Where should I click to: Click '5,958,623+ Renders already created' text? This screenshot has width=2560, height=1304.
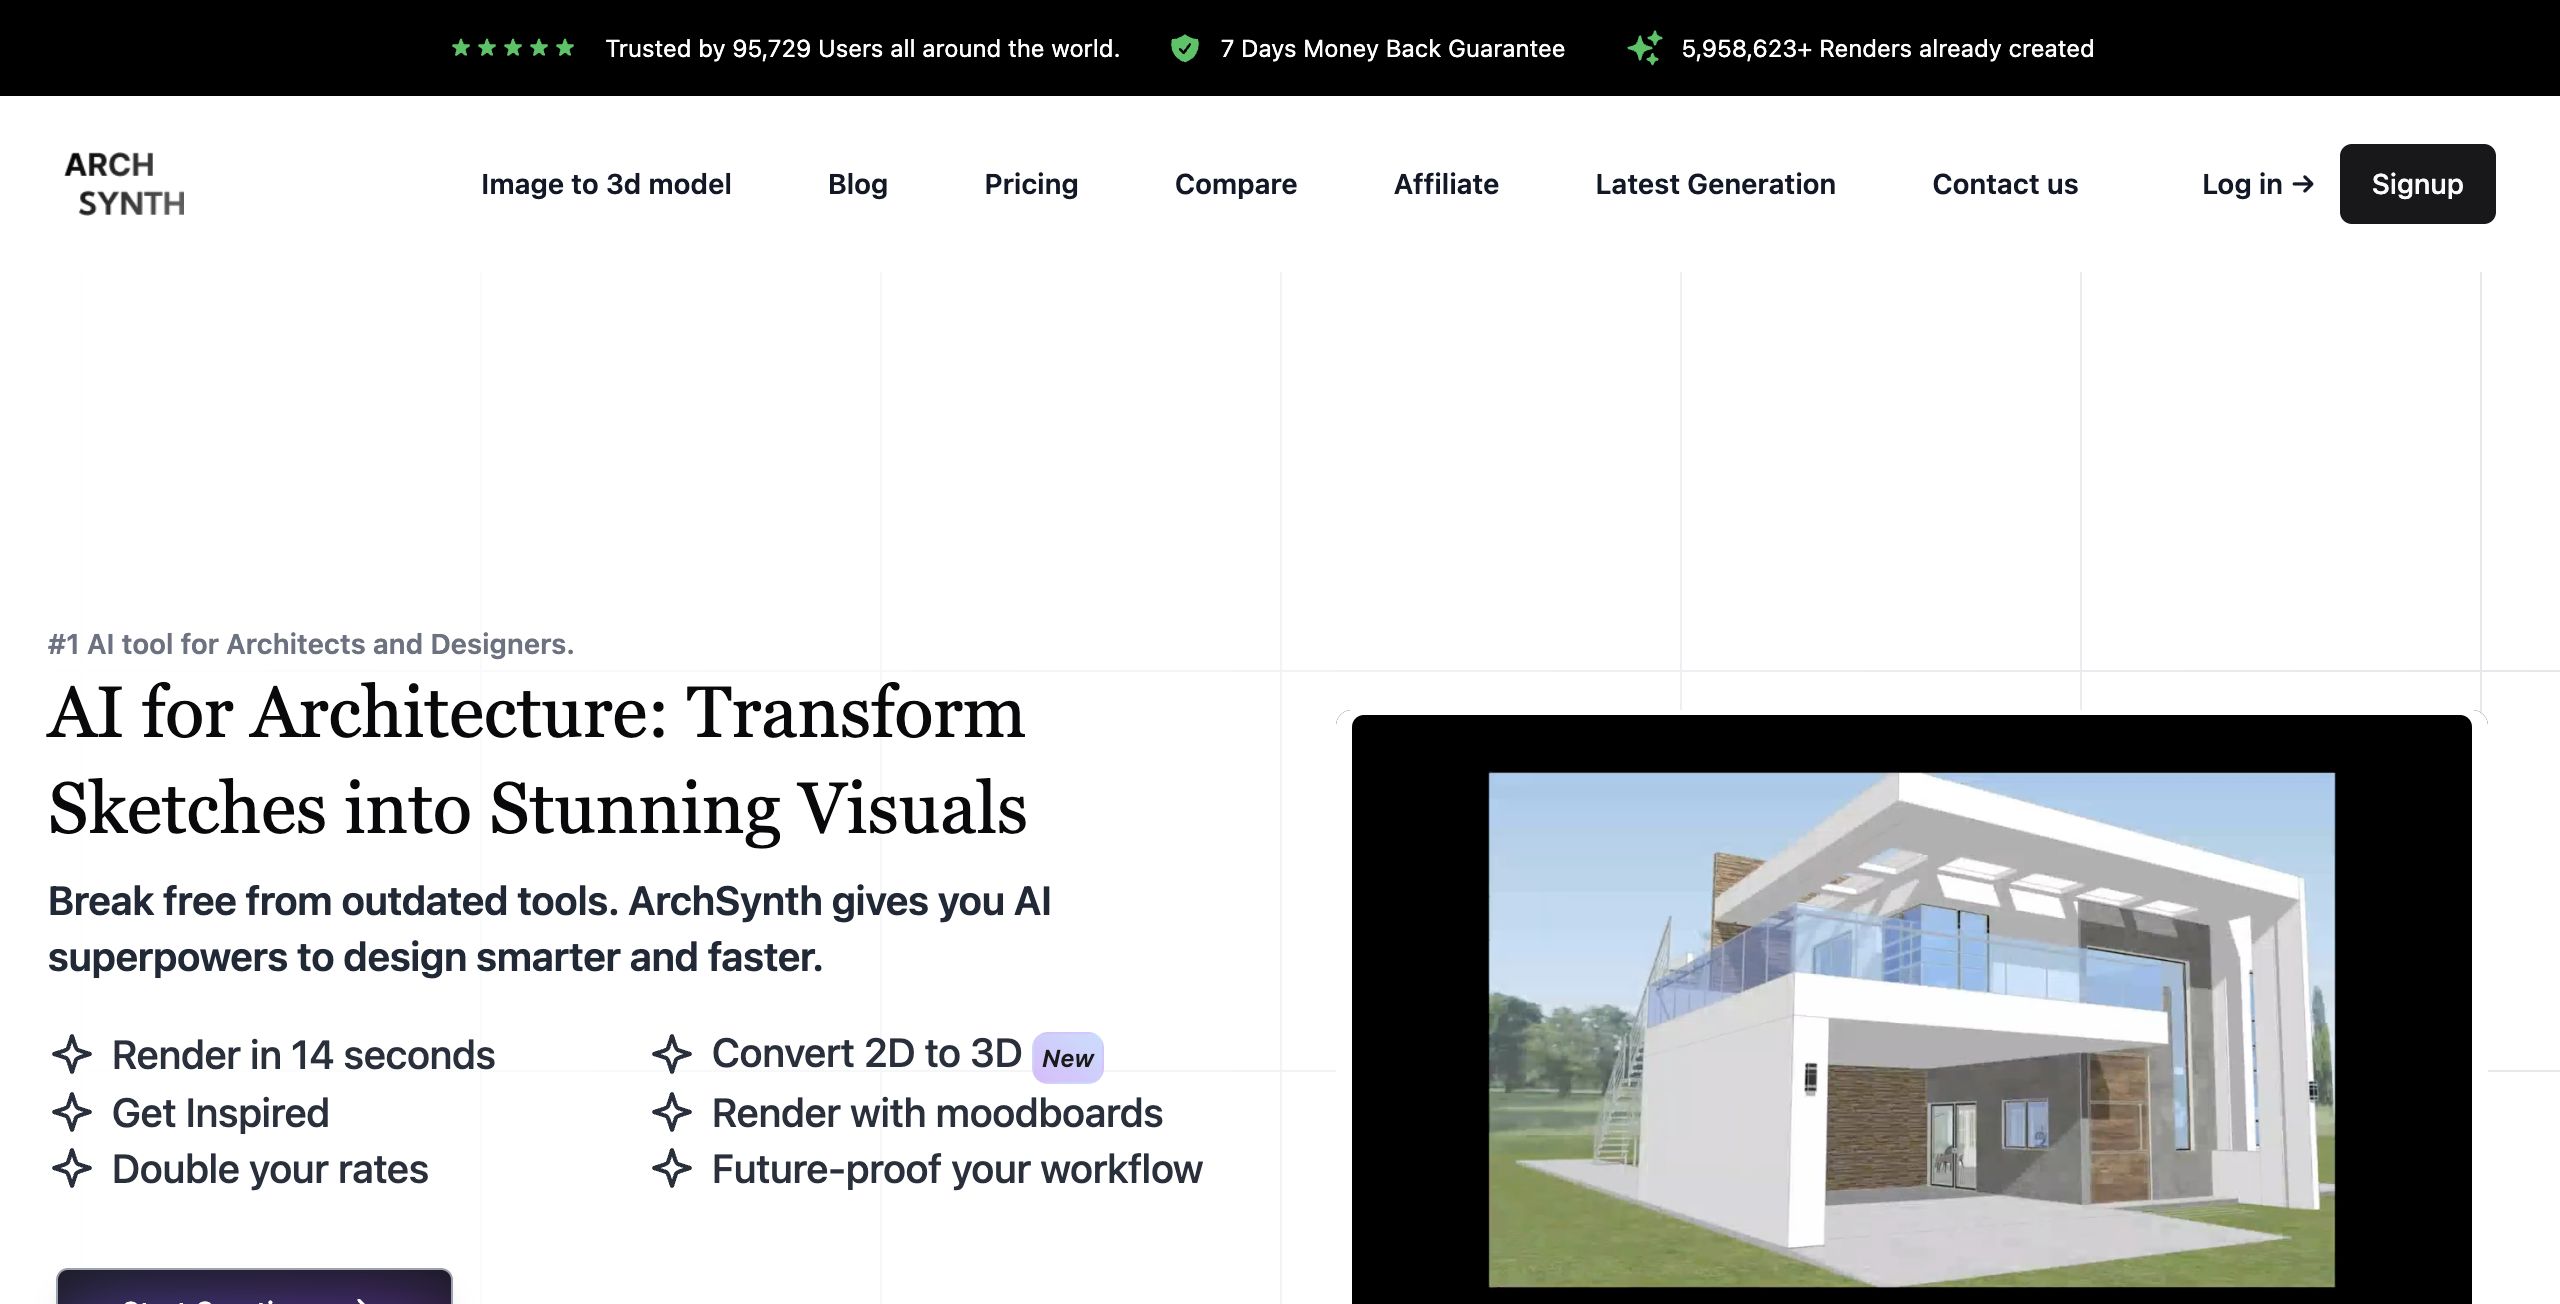[1887, 48]
